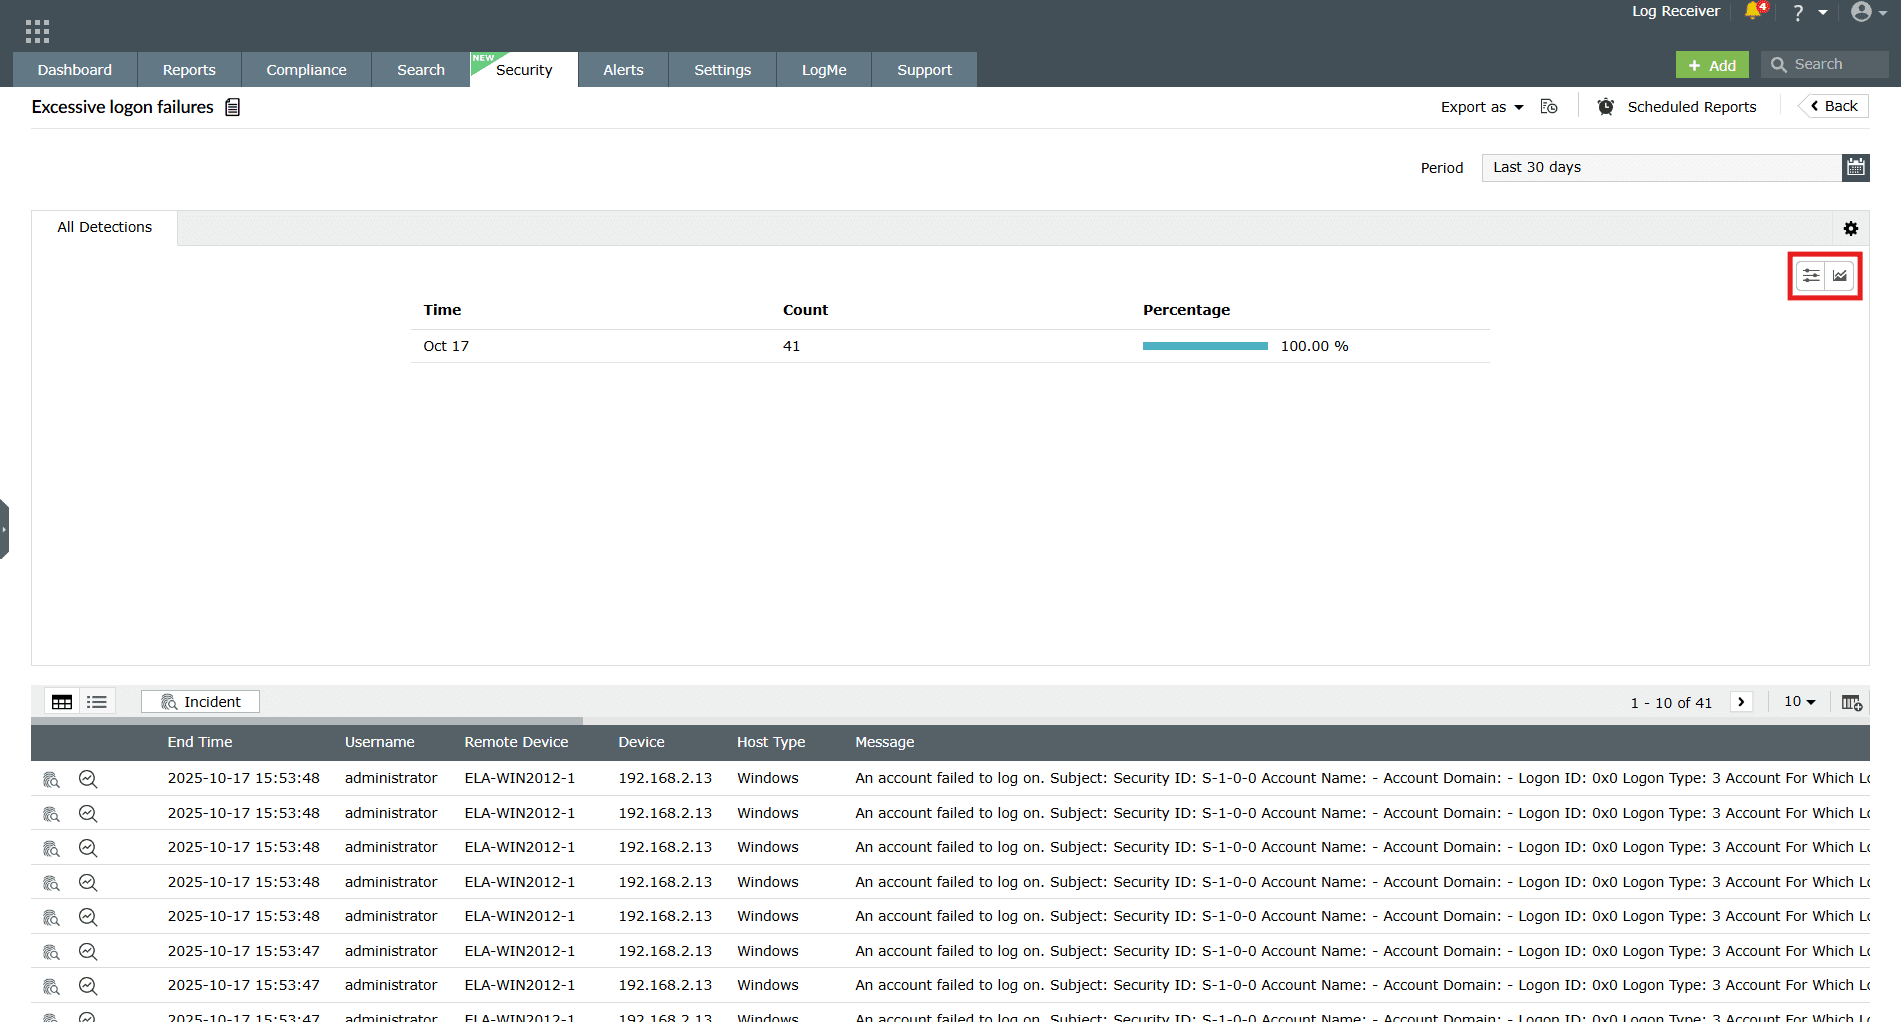Switch to grid view of detections
Screen dimensions: 1901x1022
(61, 701)
